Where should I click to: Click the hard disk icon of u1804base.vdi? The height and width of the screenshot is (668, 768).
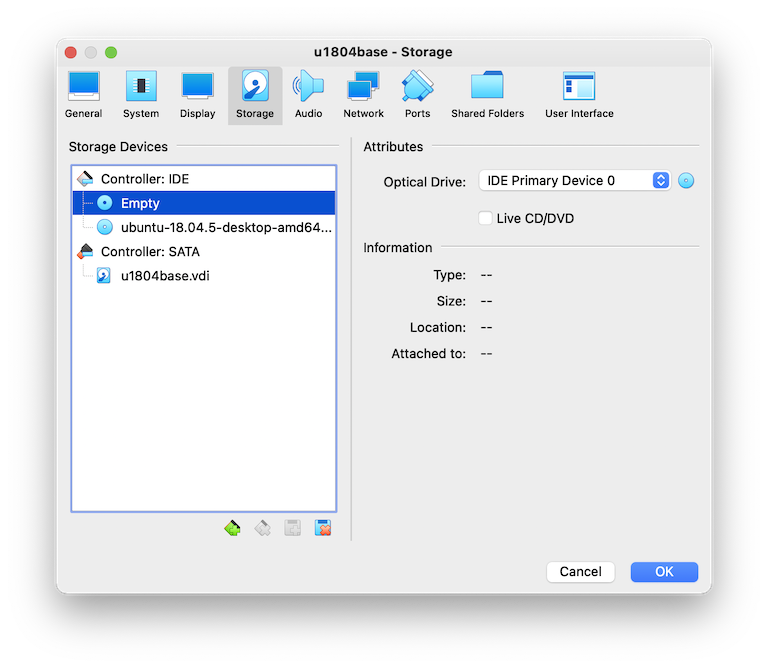tap(103, 276)
